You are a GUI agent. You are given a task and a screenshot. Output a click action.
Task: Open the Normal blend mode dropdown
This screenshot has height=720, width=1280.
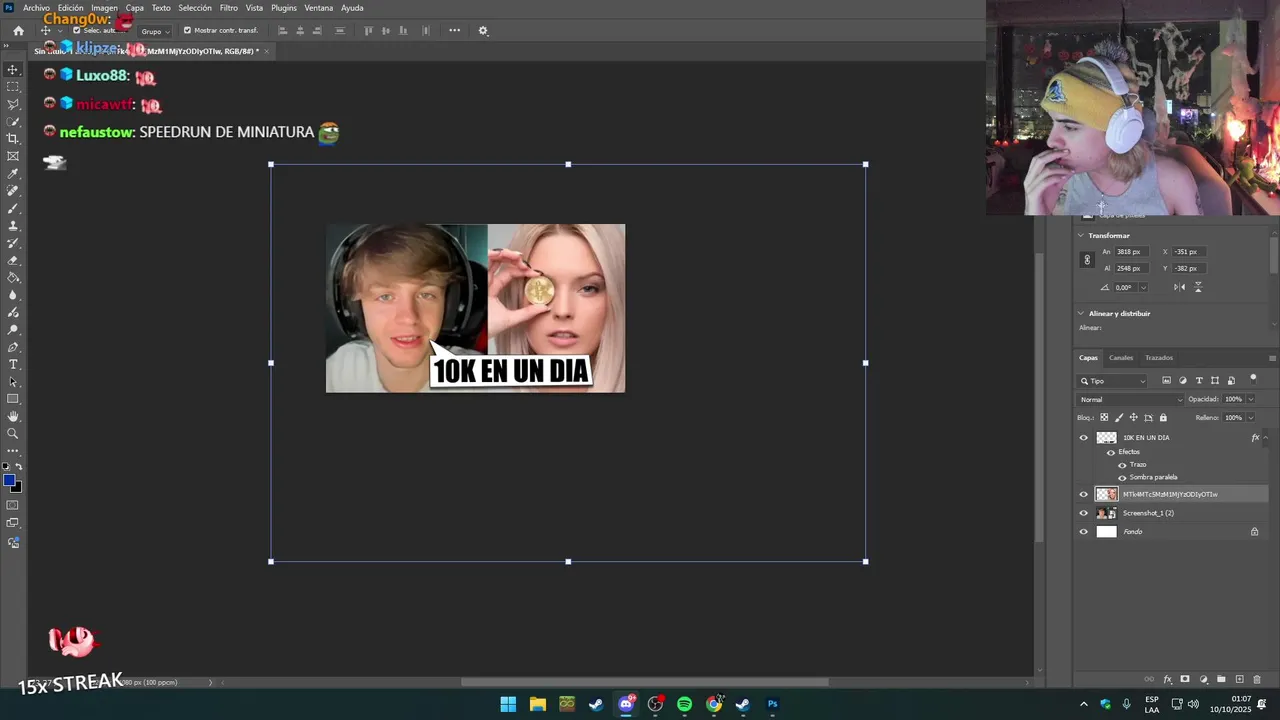[1130, 399]
